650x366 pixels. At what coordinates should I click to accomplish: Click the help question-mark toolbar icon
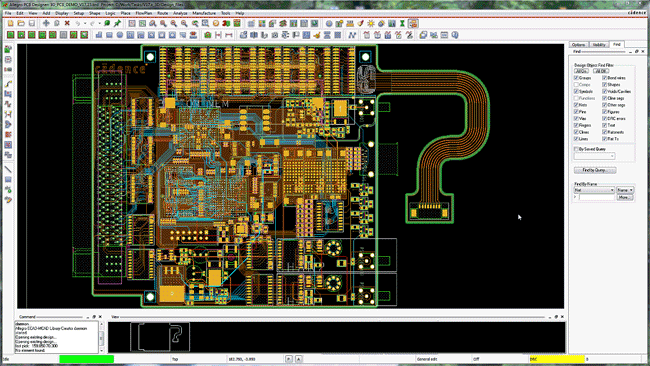[455, 35]
